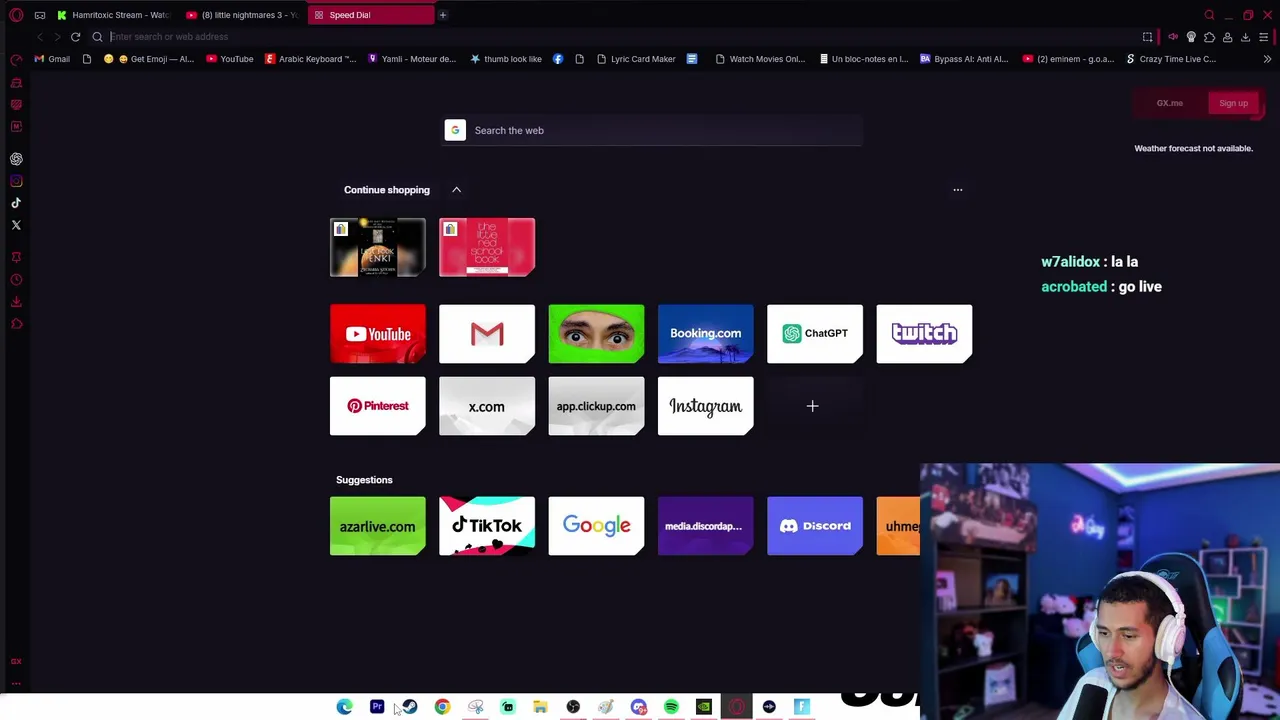The width and height of the screenshot is (1280, 720).
Task: Open the lightbulb toolbar icon
Action: [x=1191, y=37]
